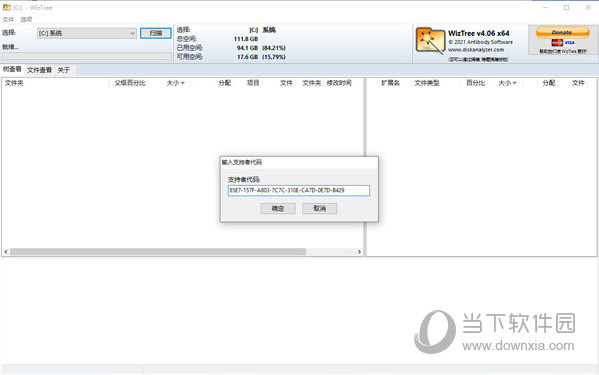Cancel the supporter code dialog
This screenshot has height=375, width=599.
(x=319, y=208)
